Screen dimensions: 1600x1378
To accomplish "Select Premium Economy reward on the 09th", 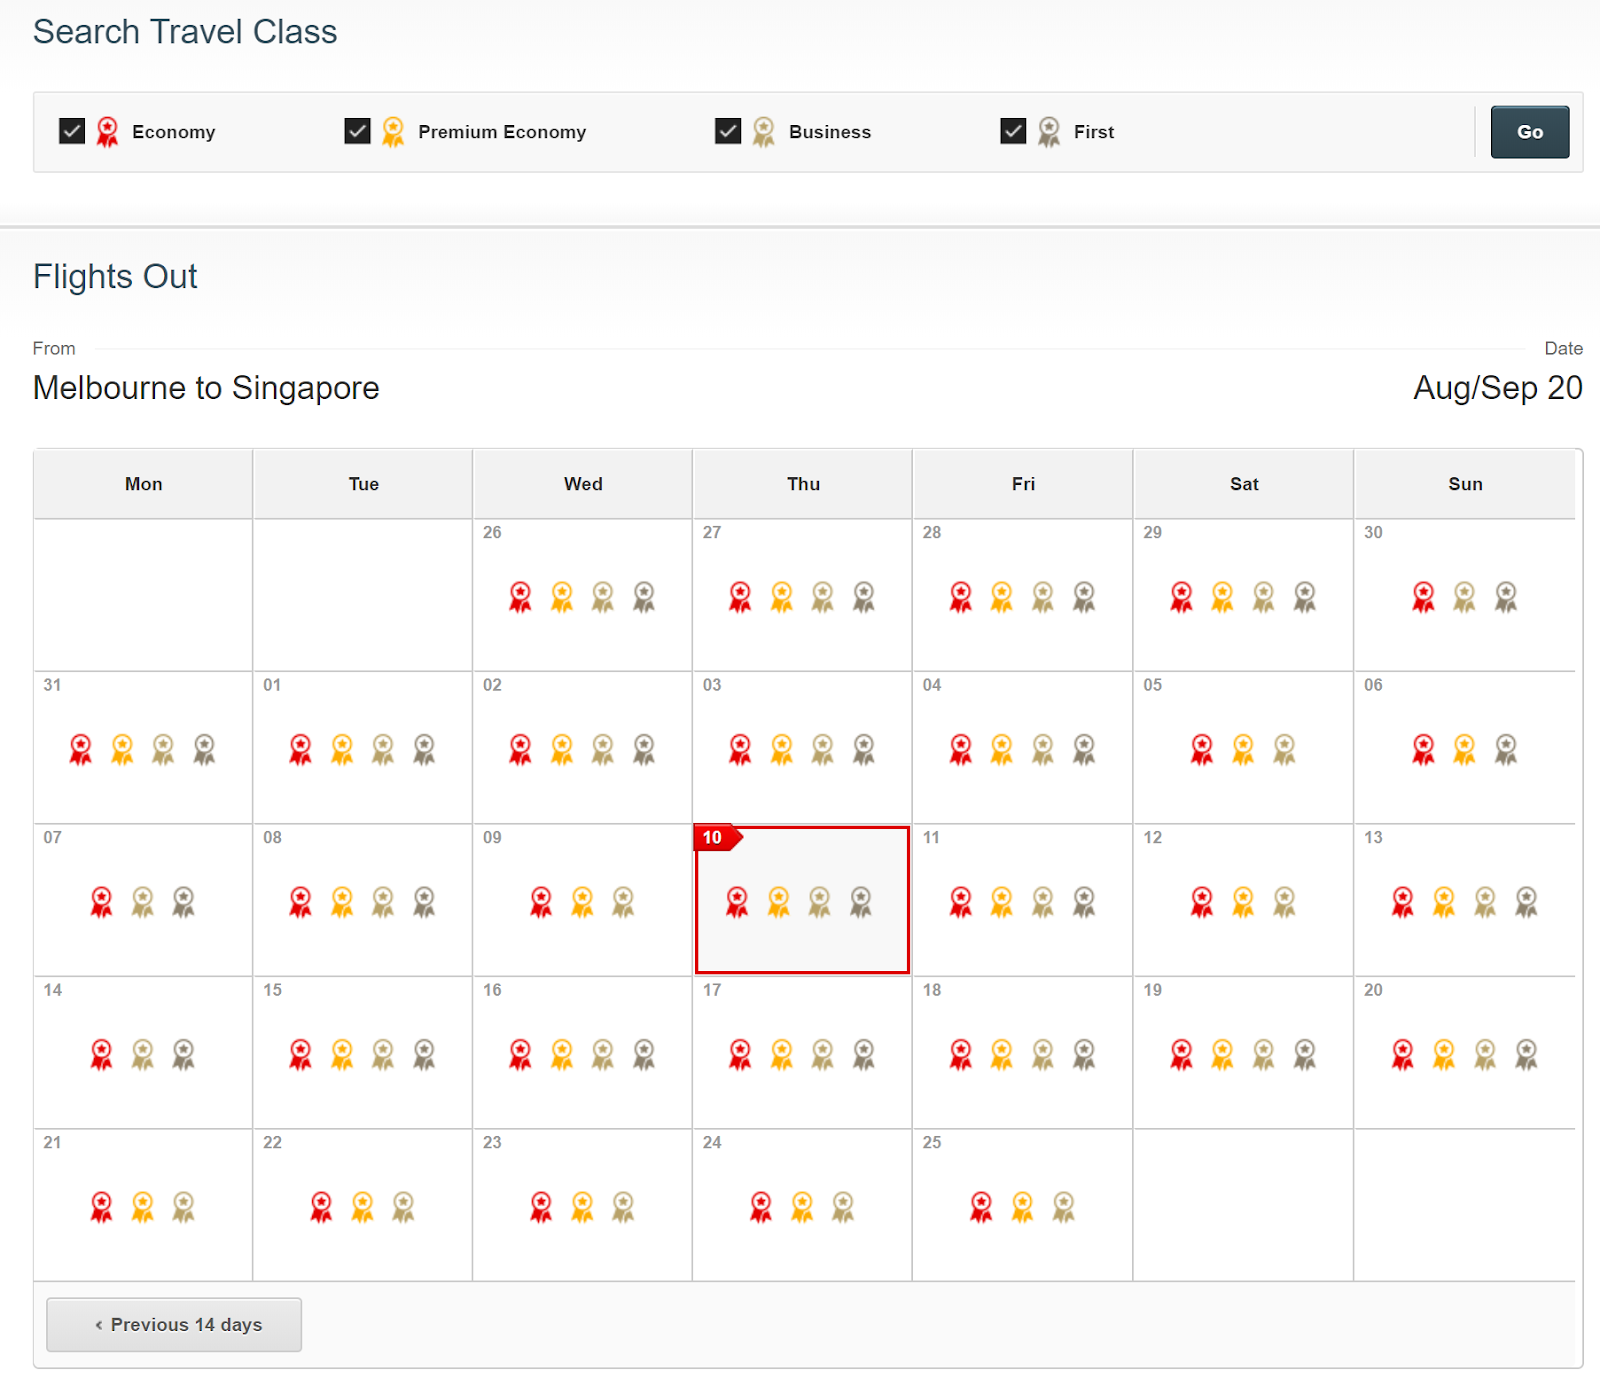I will 582,902.
